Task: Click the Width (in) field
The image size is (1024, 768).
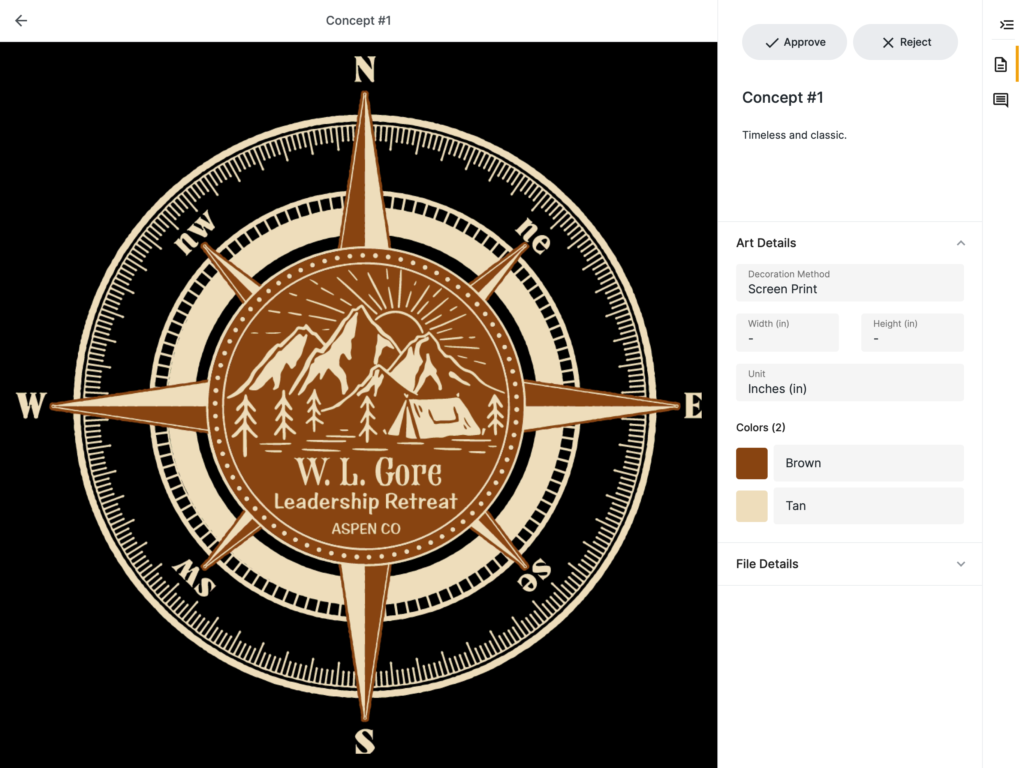Action: tap(787, 332)
